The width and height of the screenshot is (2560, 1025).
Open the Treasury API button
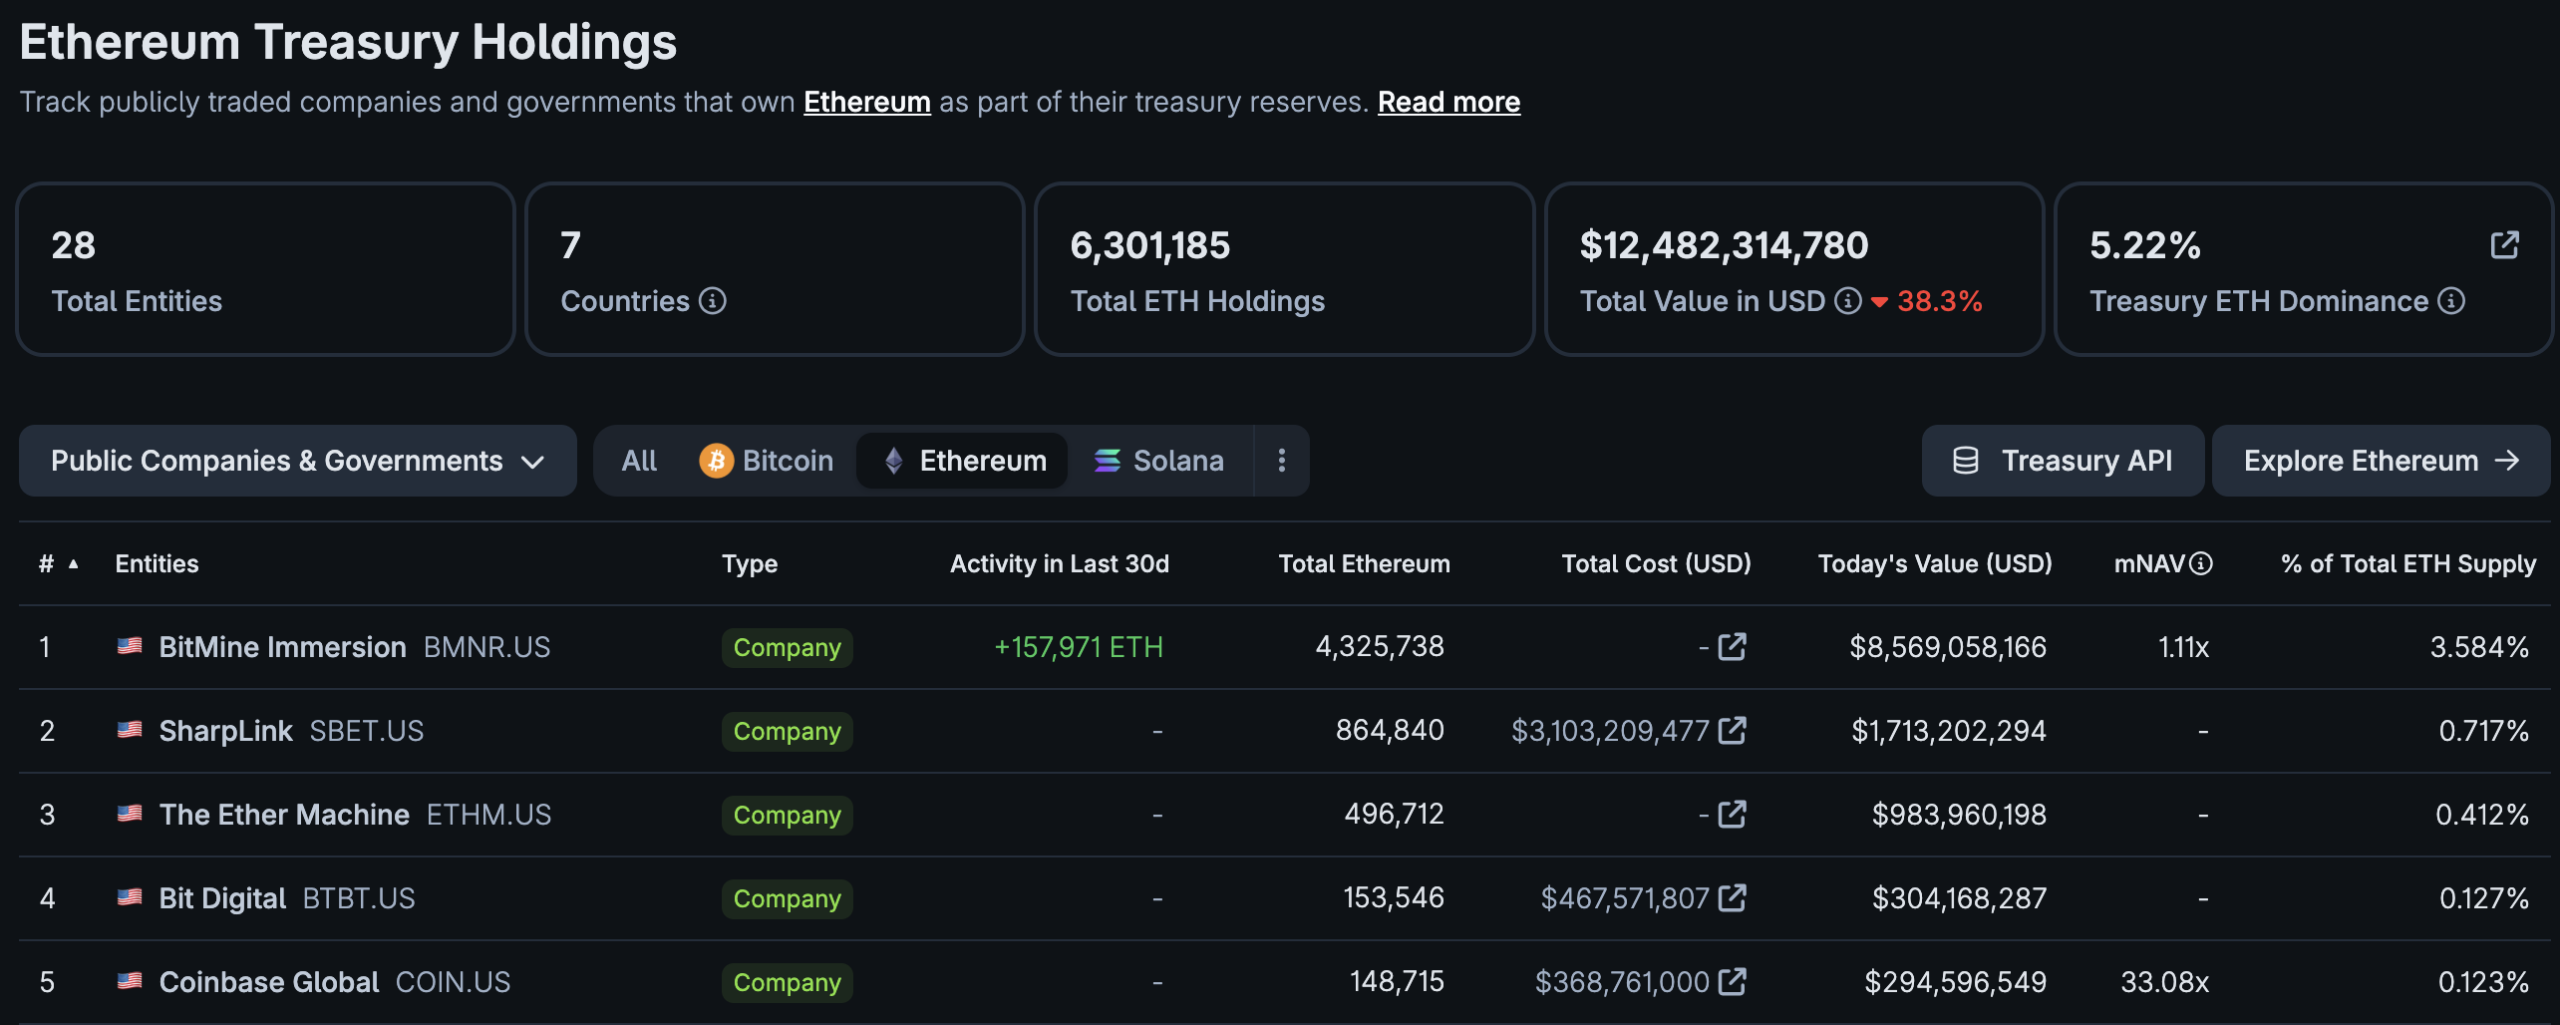(2063, 460)
